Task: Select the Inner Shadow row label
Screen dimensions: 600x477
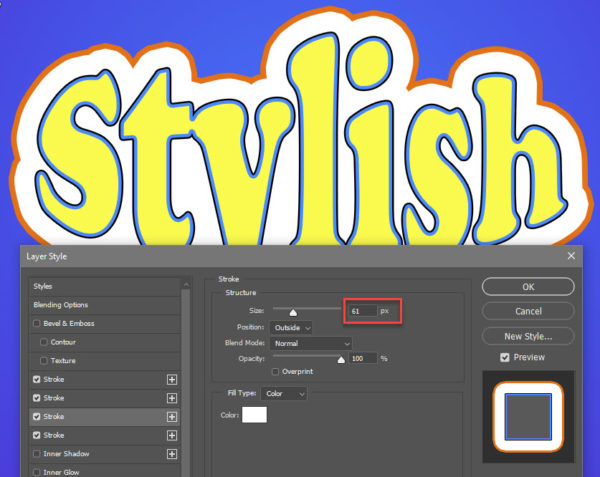Action: [66, 454]
